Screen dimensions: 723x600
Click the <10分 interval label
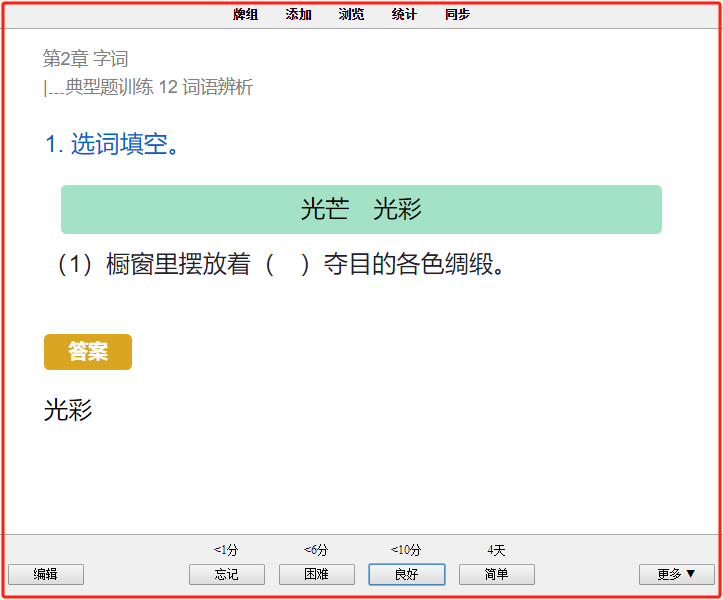click(x=406, y=550)
